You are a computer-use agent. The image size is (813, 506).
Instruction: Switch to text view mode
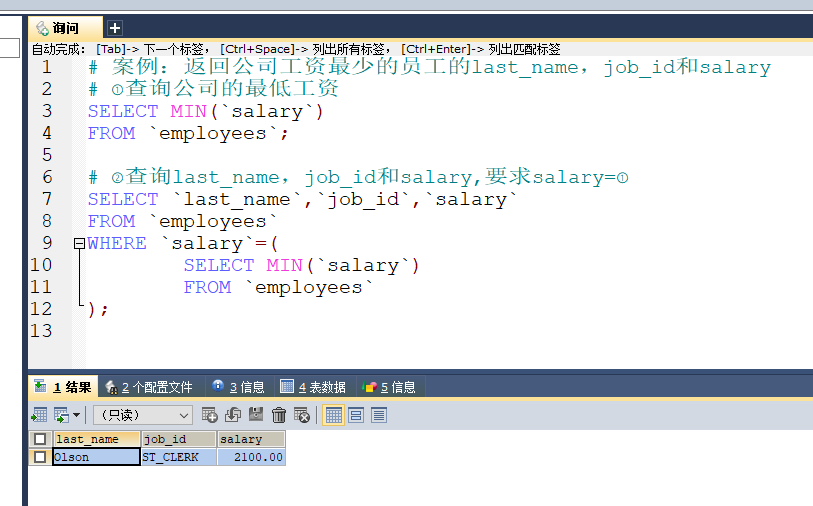(379, 415)
